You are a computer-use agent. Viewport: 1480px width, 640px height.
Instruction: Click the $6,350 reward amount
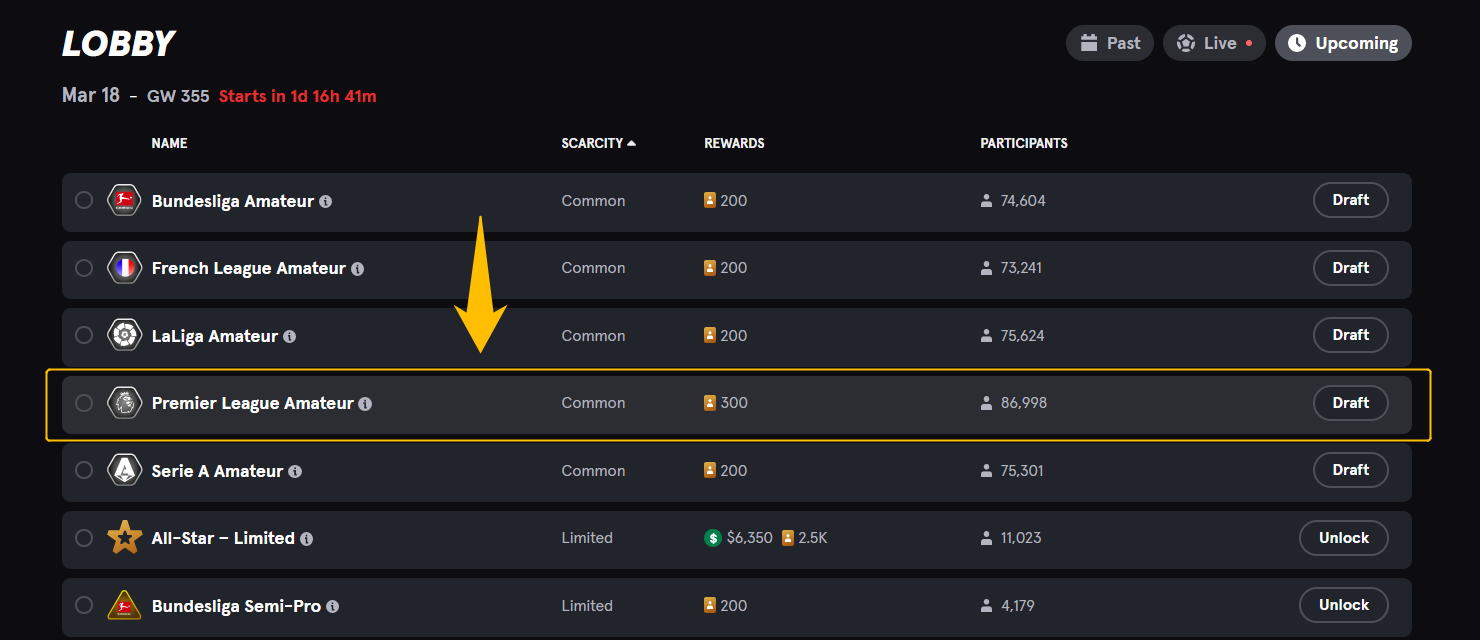(750, 538)
